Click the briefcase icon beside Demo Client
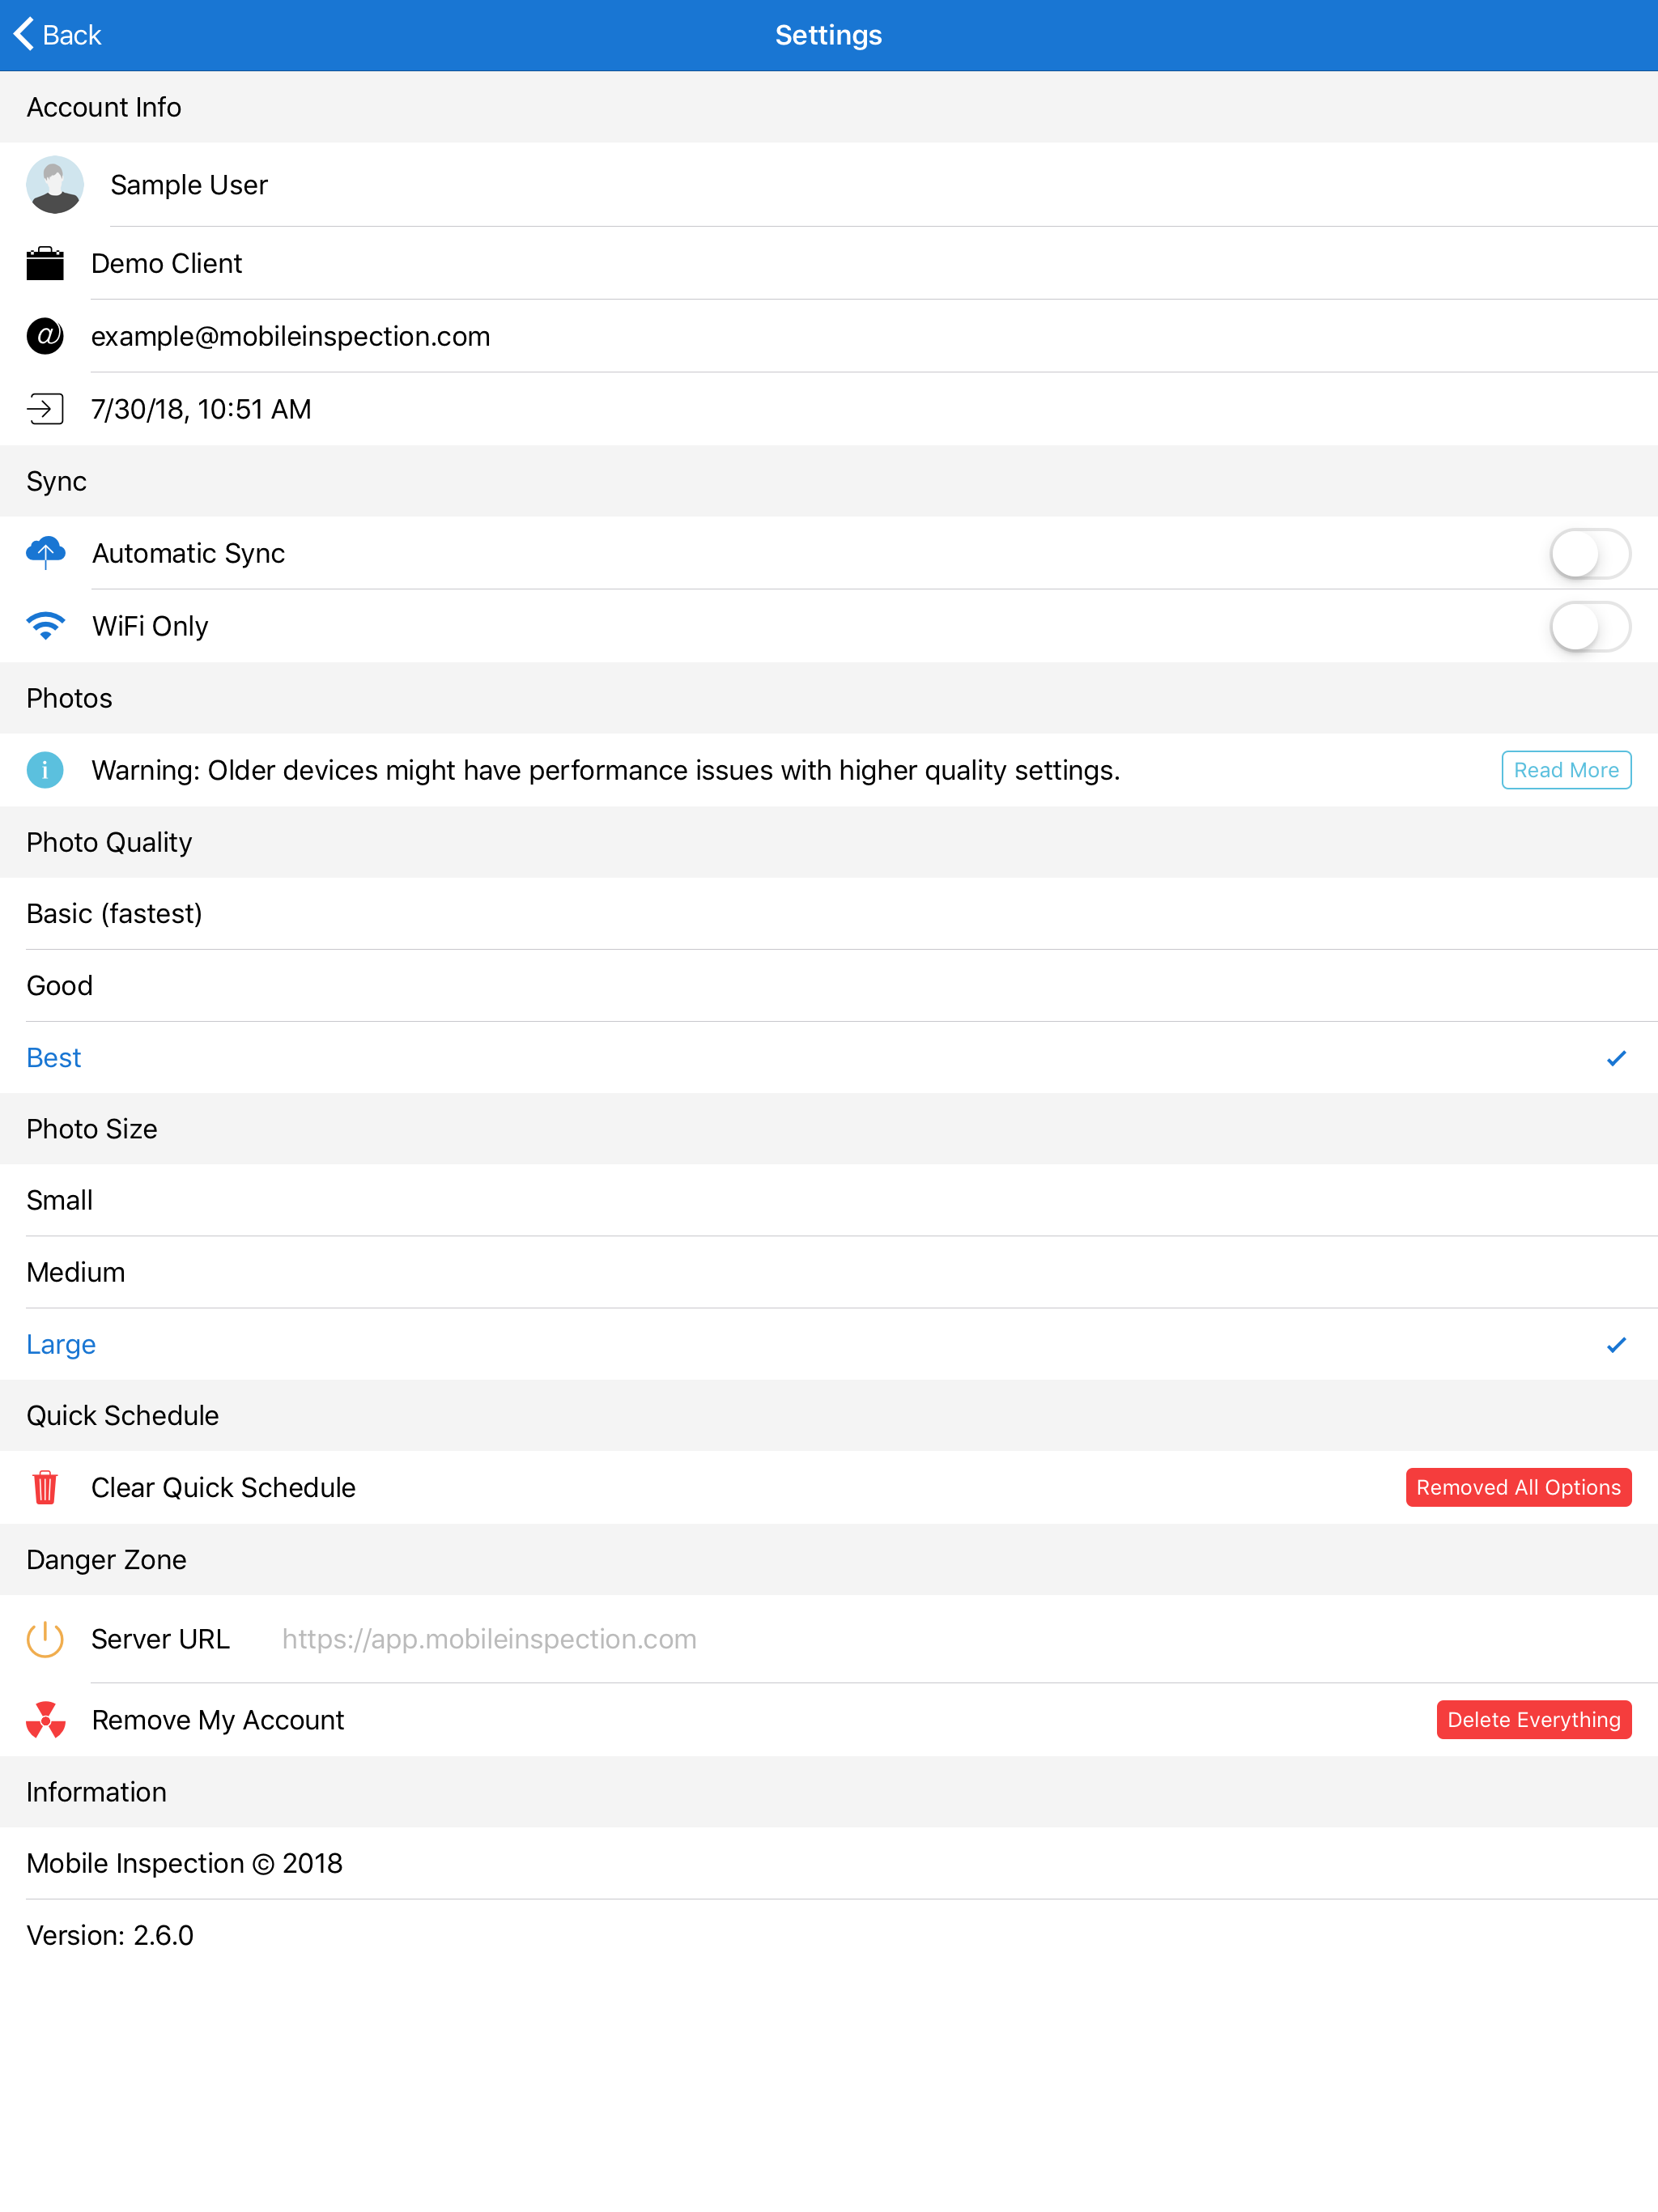Screen dimensions: 1658x2212 pos(45,264)
